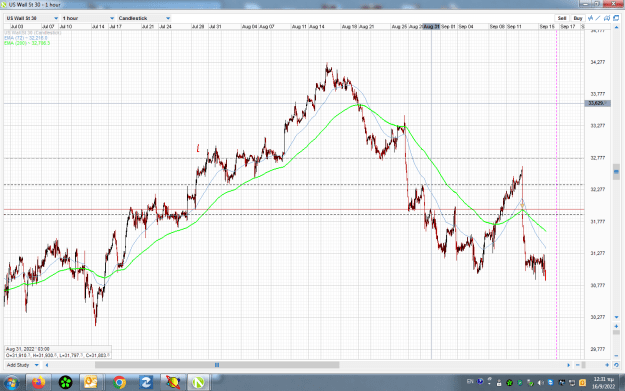Click the US Wall St 30 (Candlestick) legend label

coord(33,33)
